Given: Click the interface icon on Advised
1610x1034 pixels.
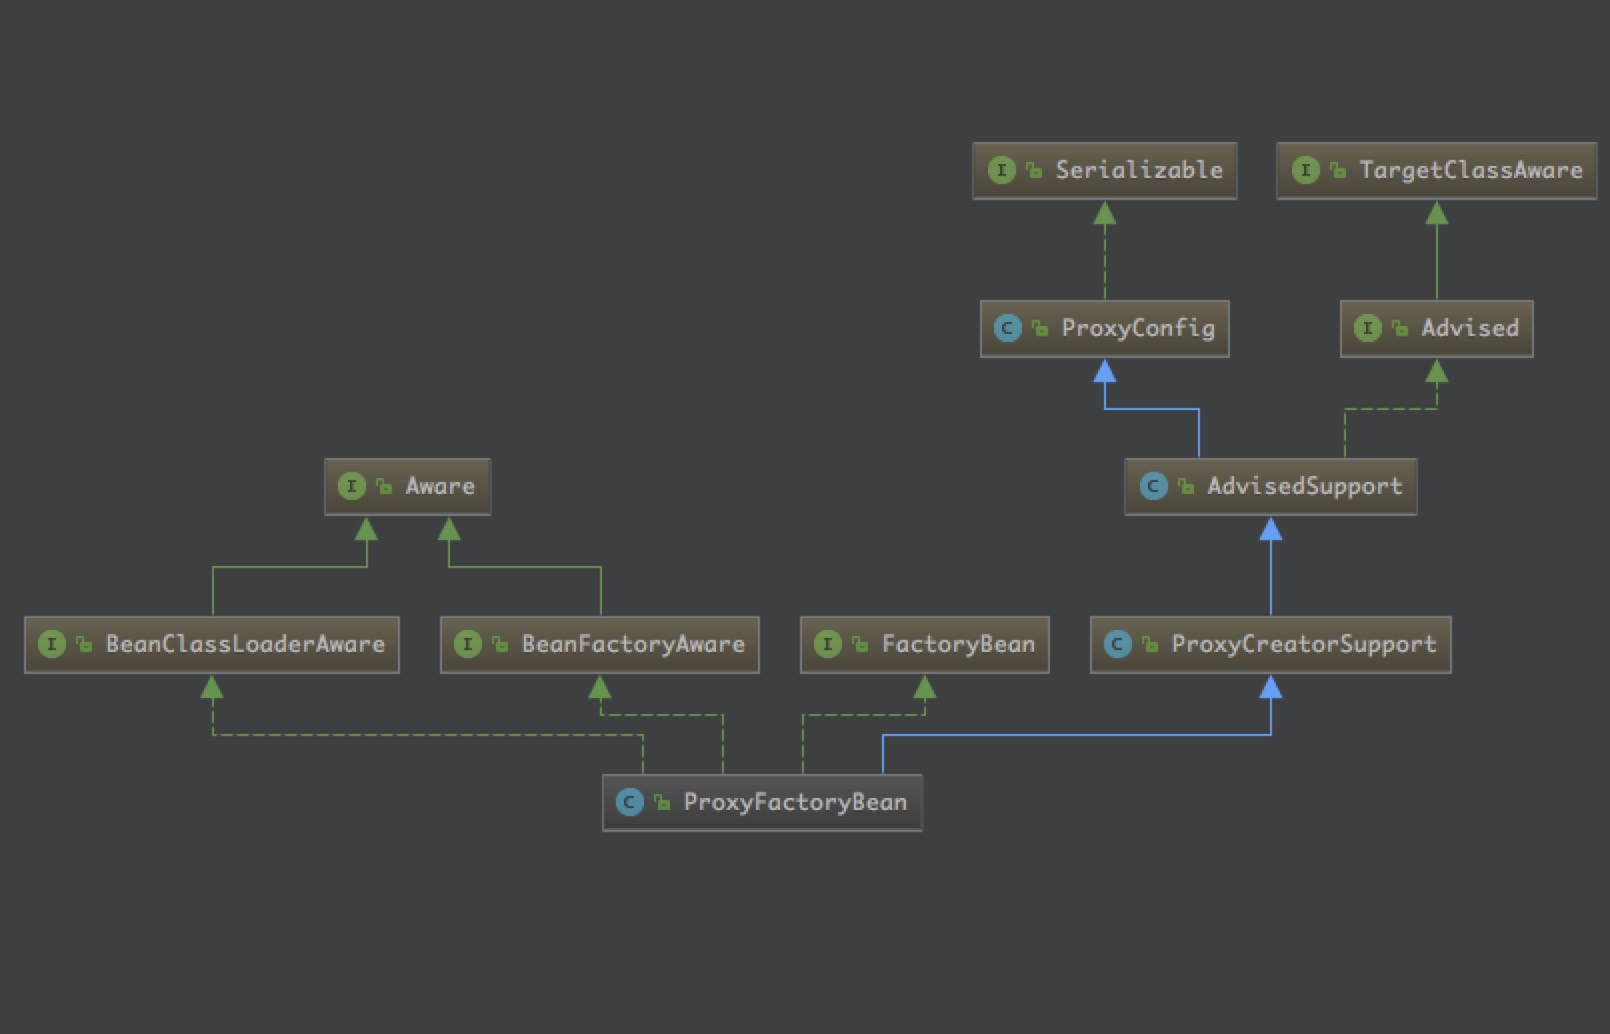Looking at the screenshot, I should (1368, 328).
